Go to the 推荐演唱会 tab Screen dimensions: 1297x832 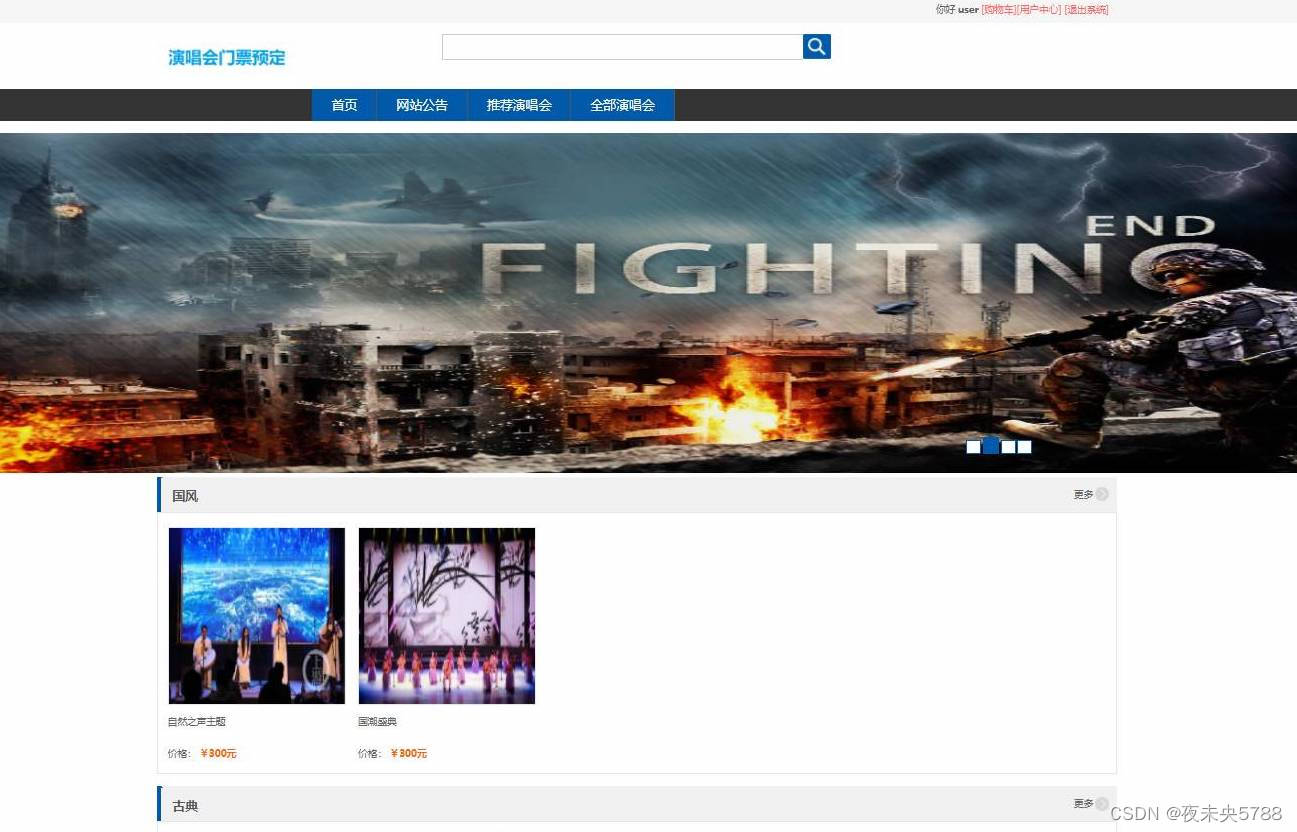(519, 105)
